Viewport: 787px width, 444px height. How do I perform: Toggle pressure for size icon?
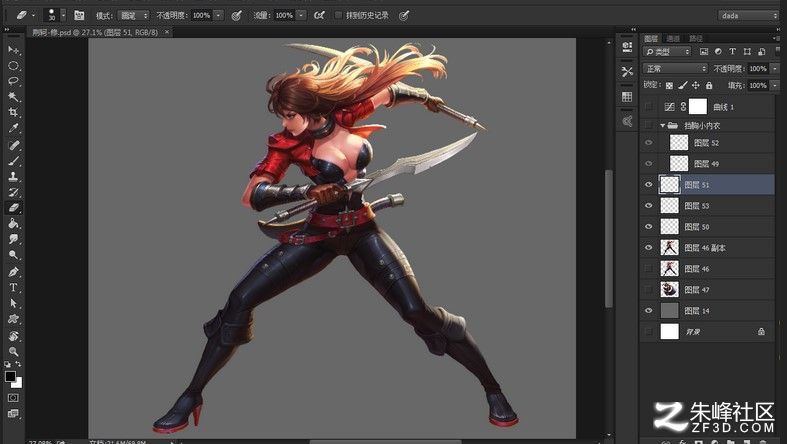404,16
